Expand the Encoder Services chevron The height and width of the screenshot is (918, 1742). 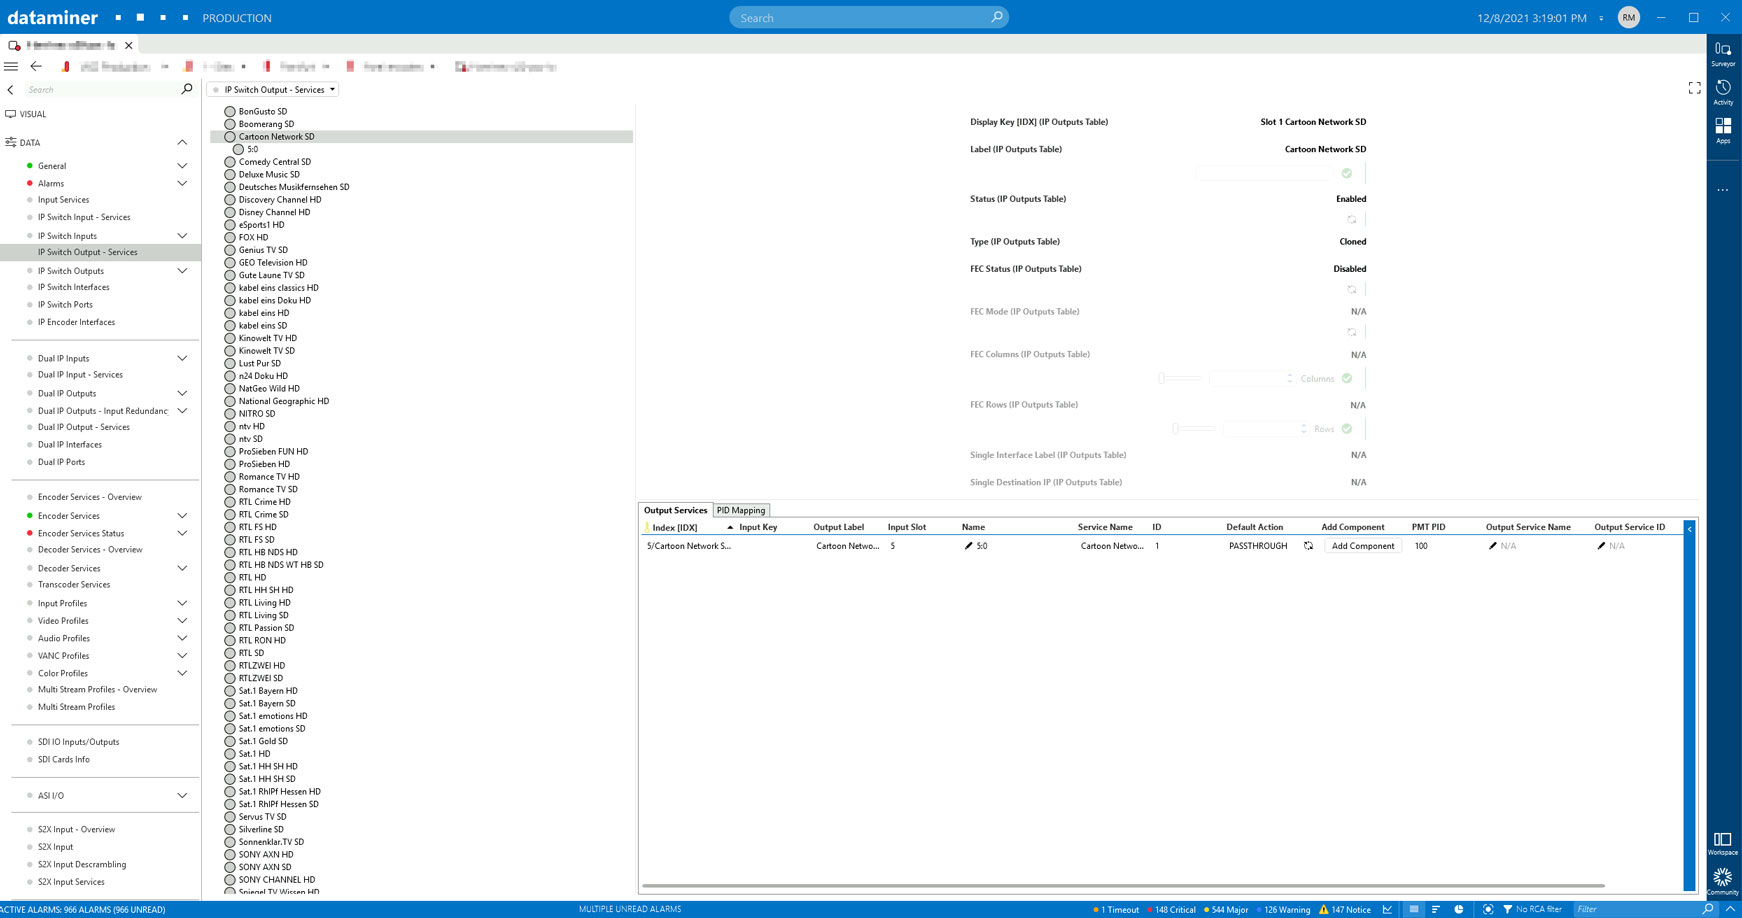point(182,516)
